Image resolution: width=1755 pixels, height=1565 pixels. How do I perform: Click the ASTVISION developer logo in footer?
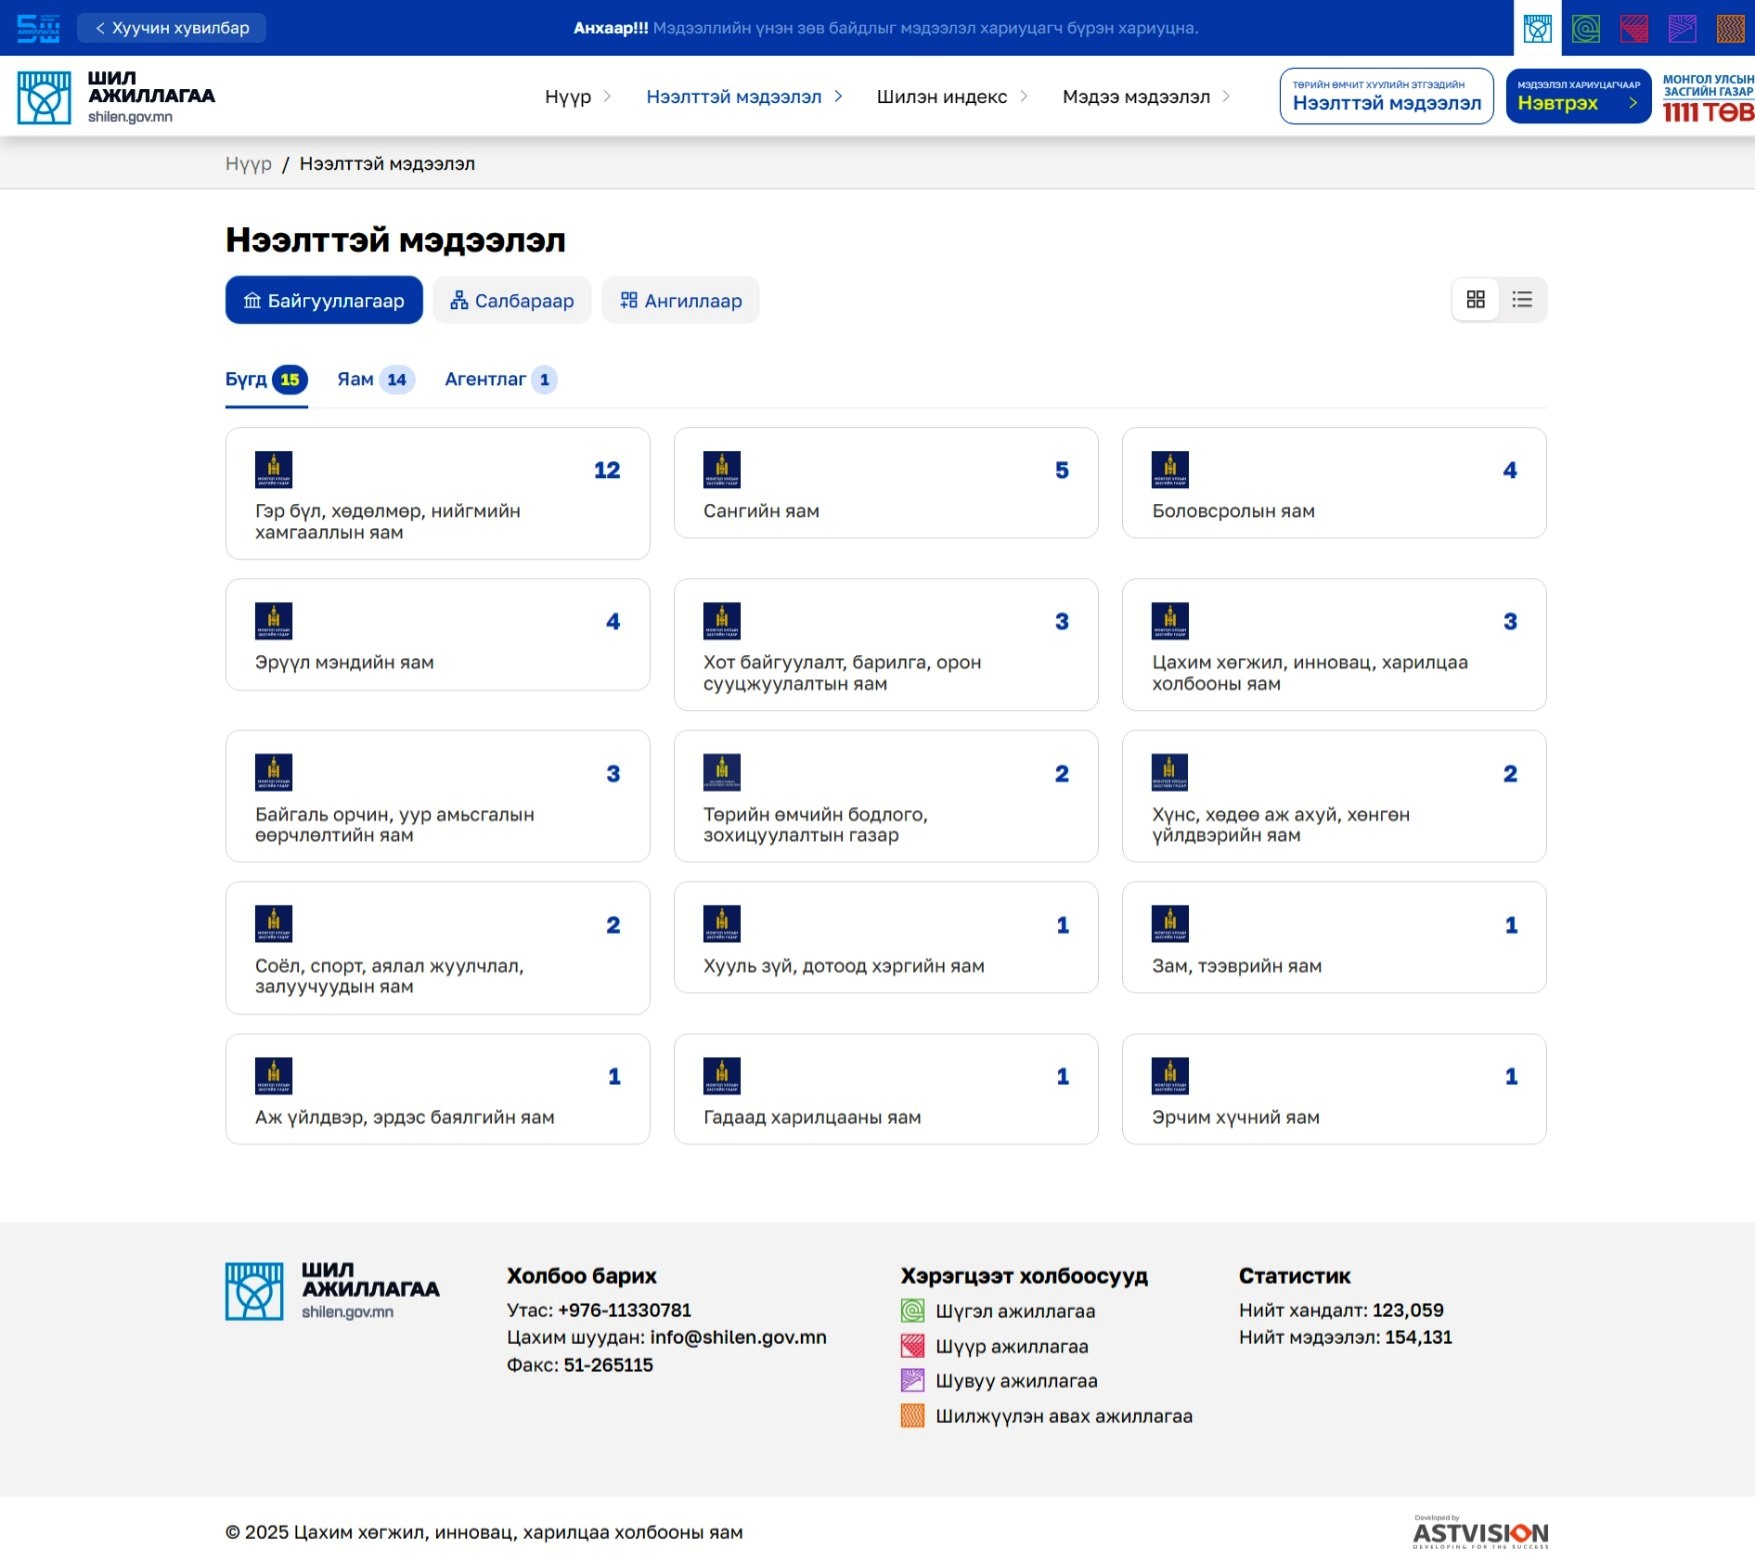coord(1480,1532)
